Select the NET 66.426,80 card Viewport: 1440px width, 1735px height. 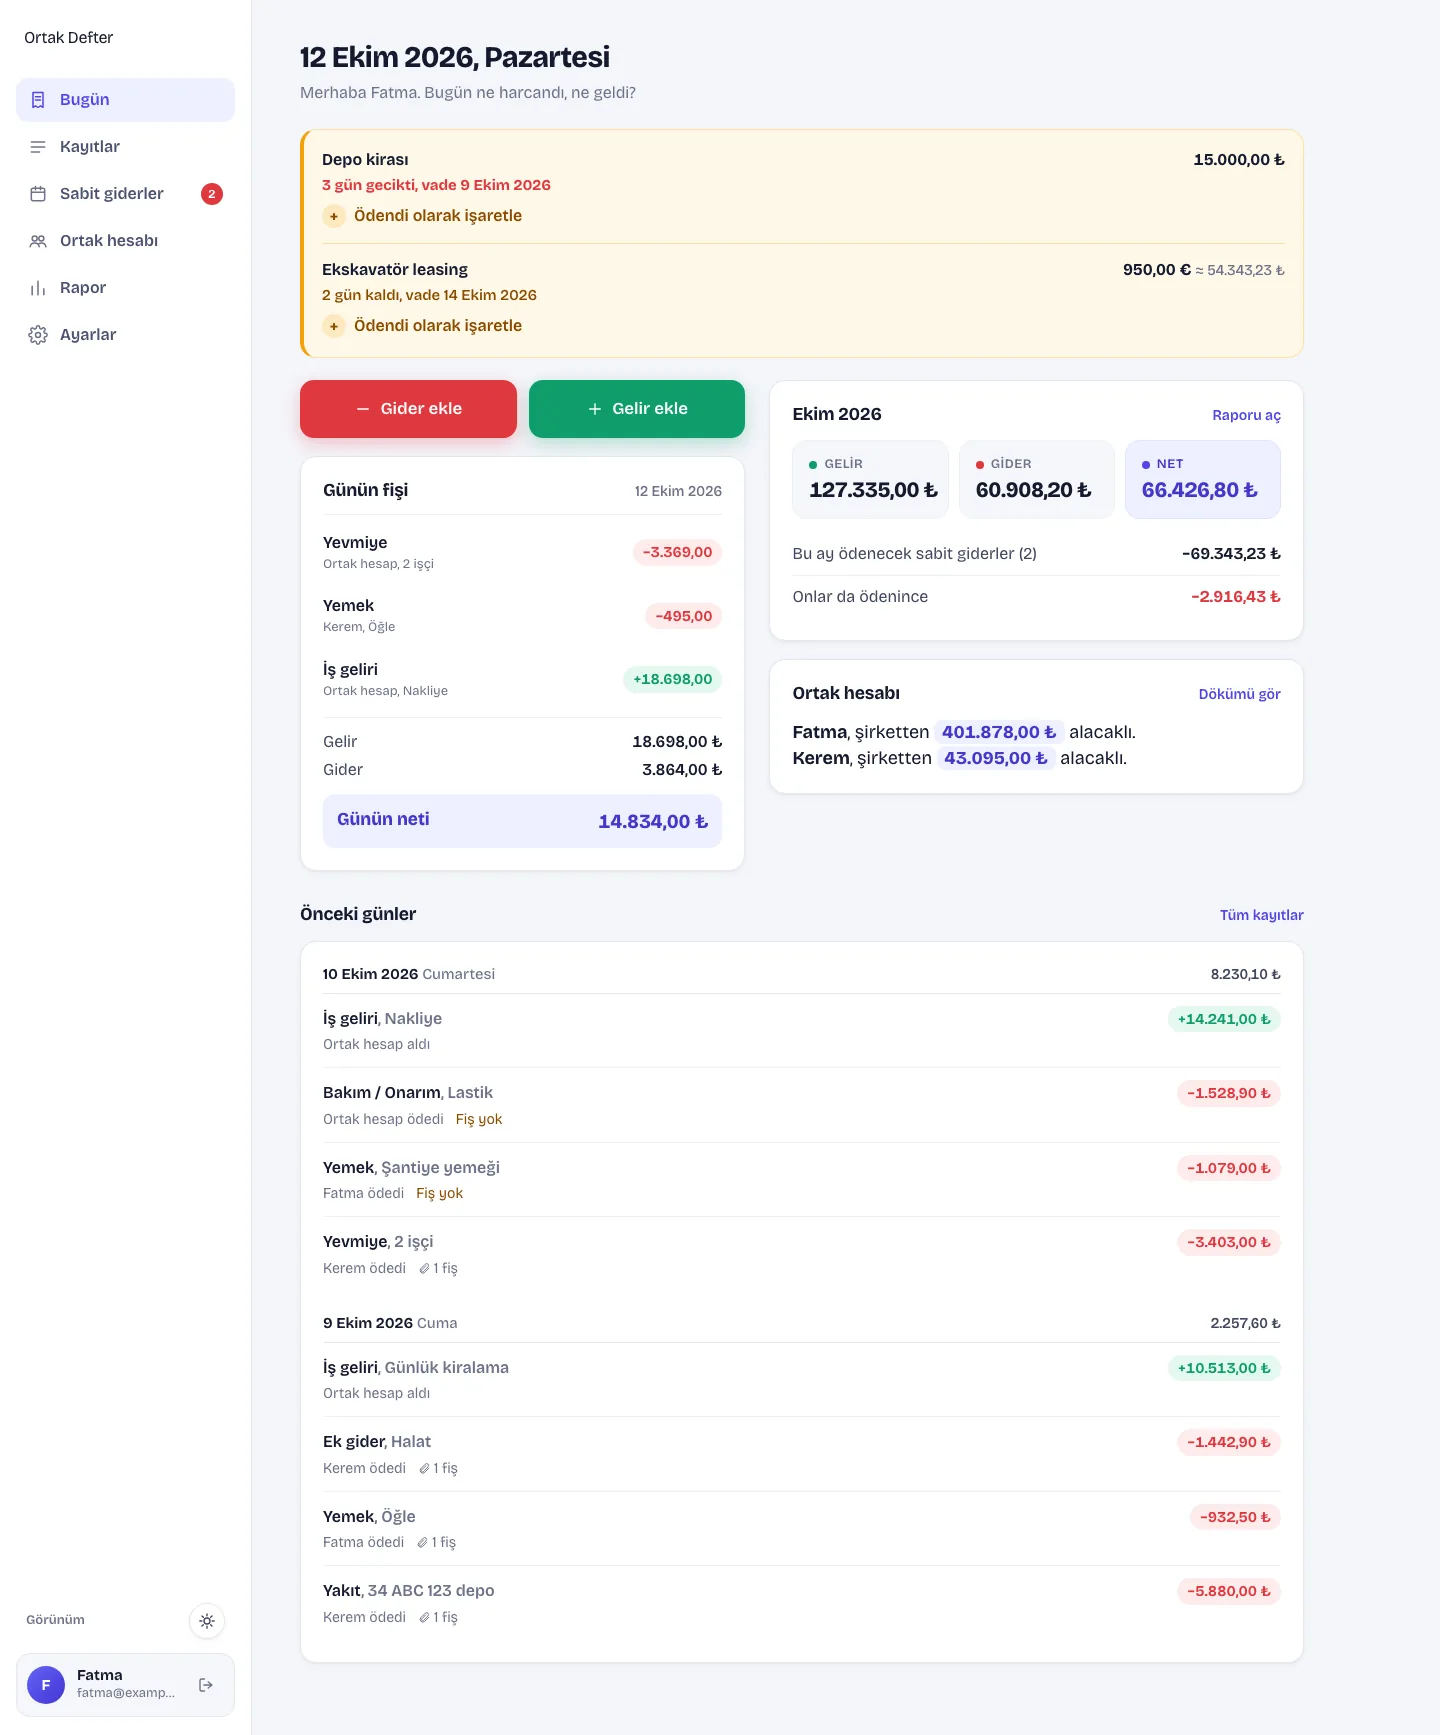pos(1203,480)
